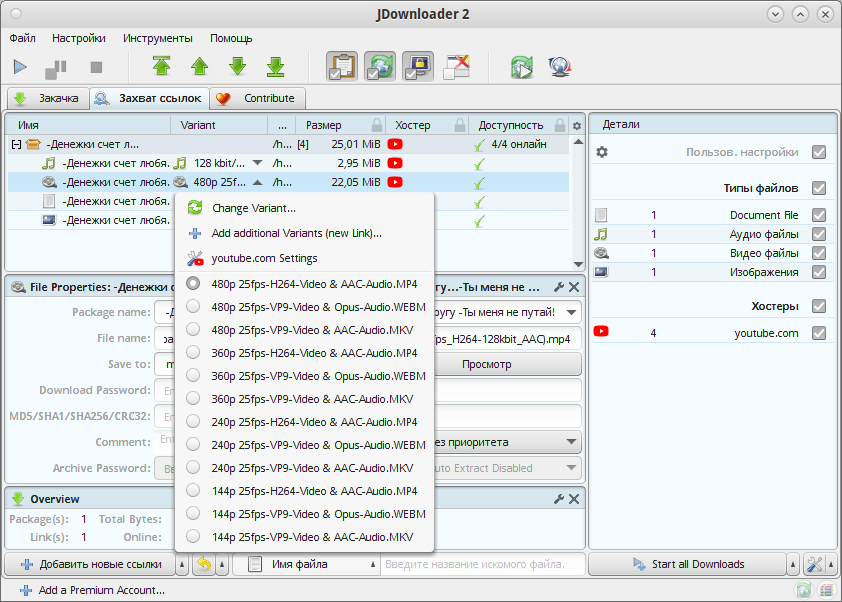This screenshot has height=602, width=842.
Task: Click the green refresh-play toolbar icon
Action: (x=522, y=67)
